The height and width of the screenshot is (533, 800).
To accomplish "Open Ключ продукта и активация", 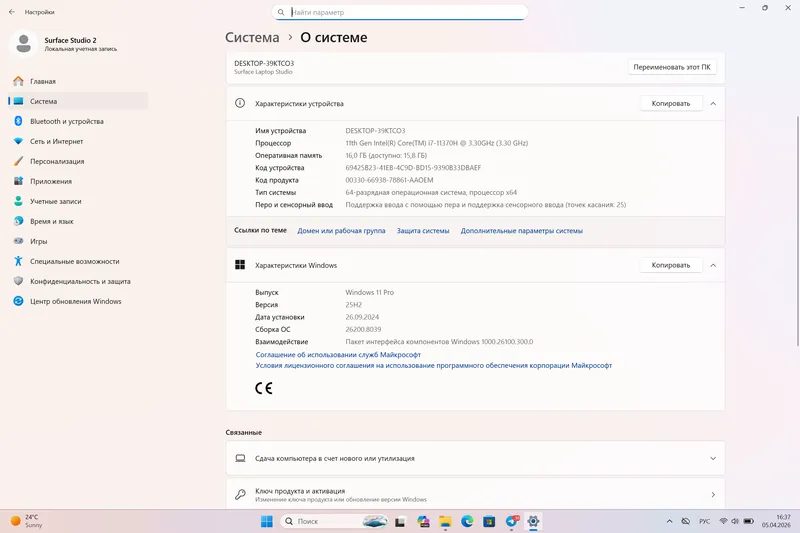I will (475, 494).
